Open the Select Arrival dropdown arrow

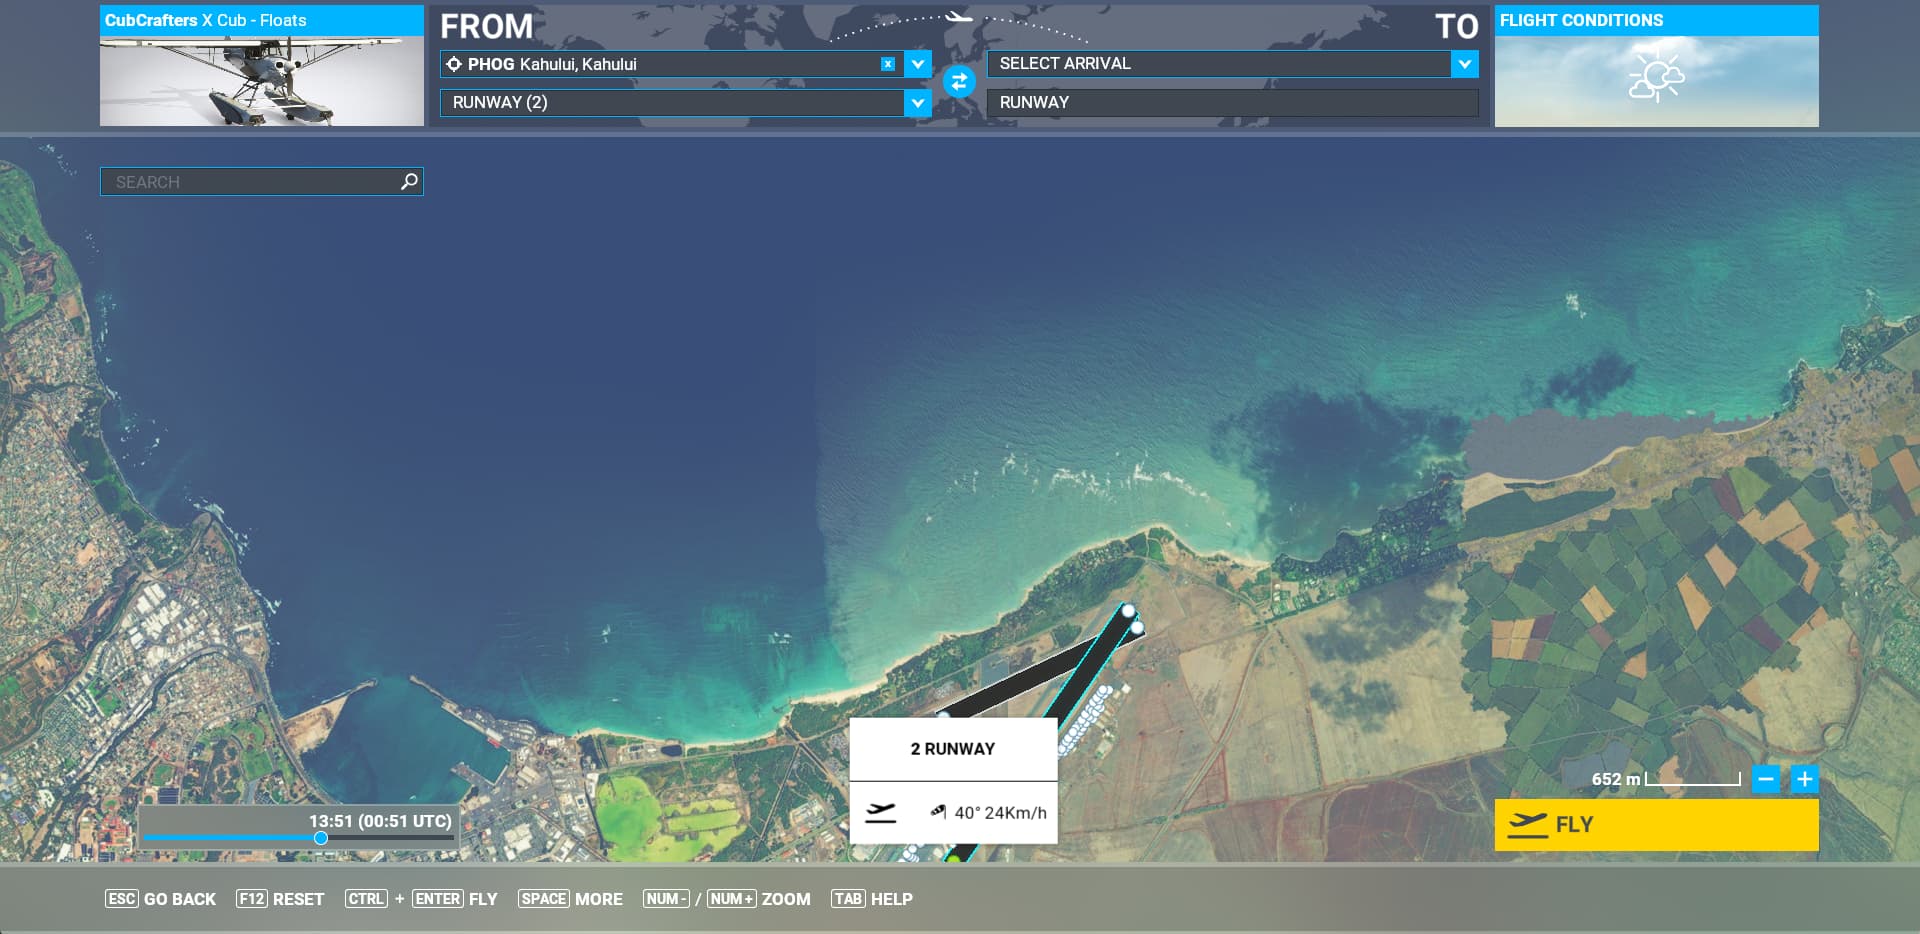tap(1464, 64)
